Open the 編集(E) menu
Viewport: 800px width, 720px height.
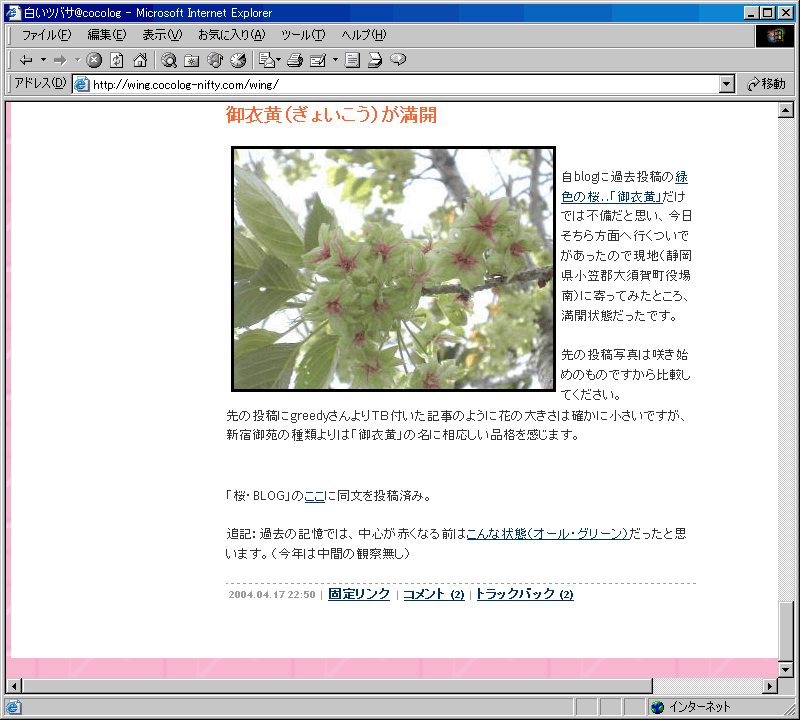click(x=107, y=35)
